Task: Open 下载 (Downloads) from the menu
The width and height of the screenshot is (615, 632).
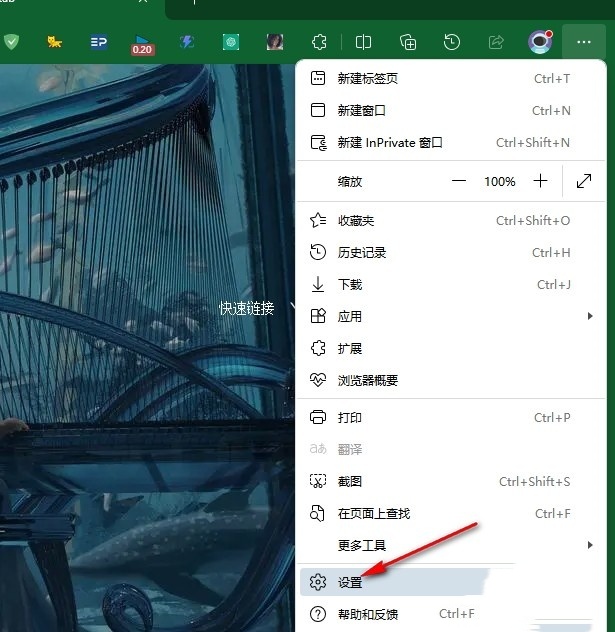Action: [x=440, y=284]
